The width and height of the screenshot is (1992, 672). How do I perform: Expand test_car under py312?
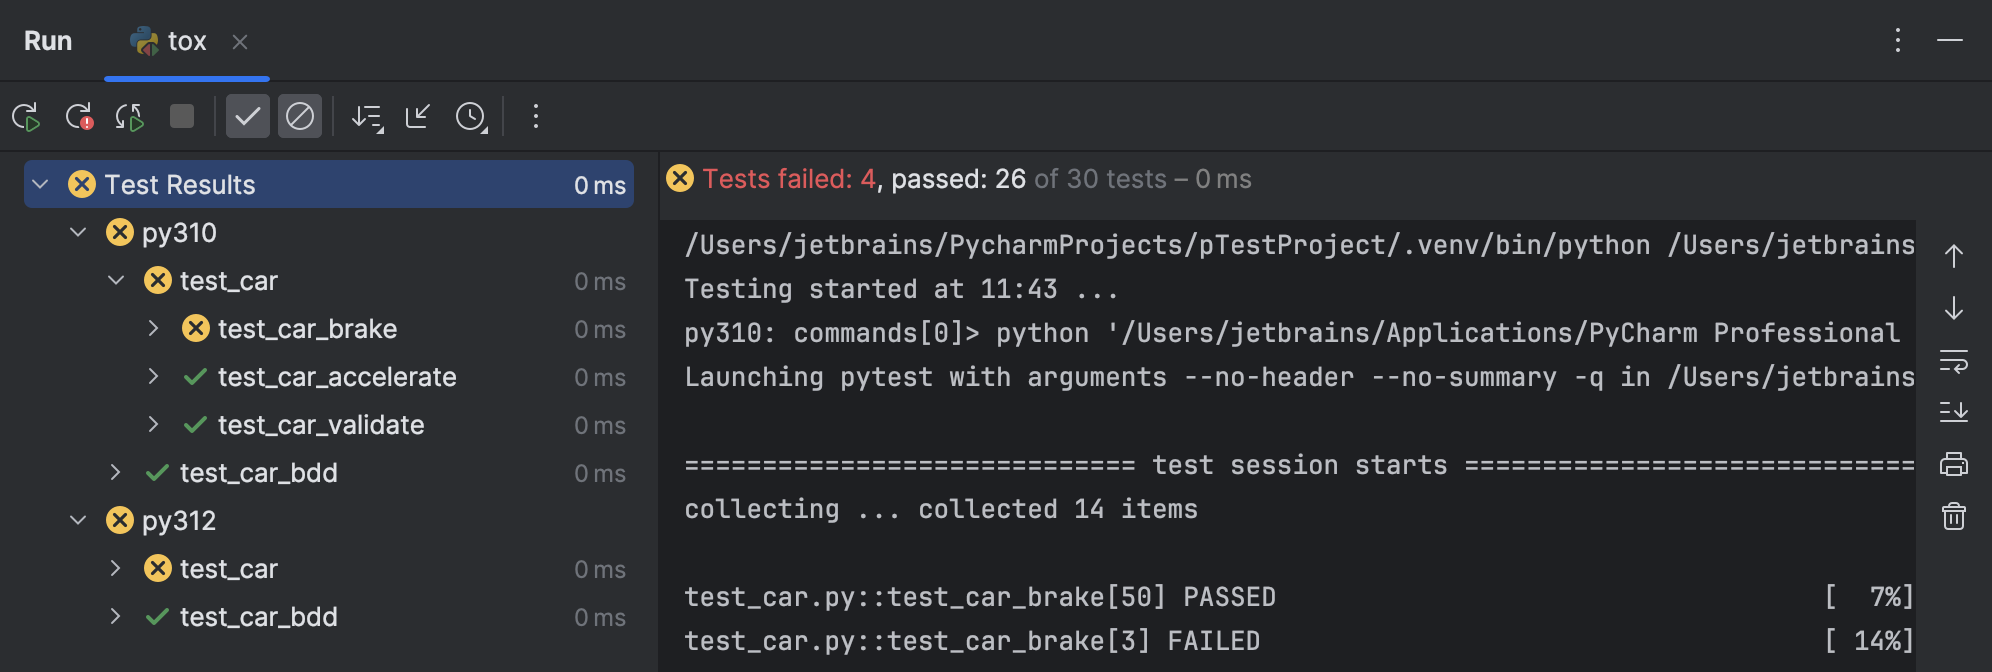(x=115, y=568)
